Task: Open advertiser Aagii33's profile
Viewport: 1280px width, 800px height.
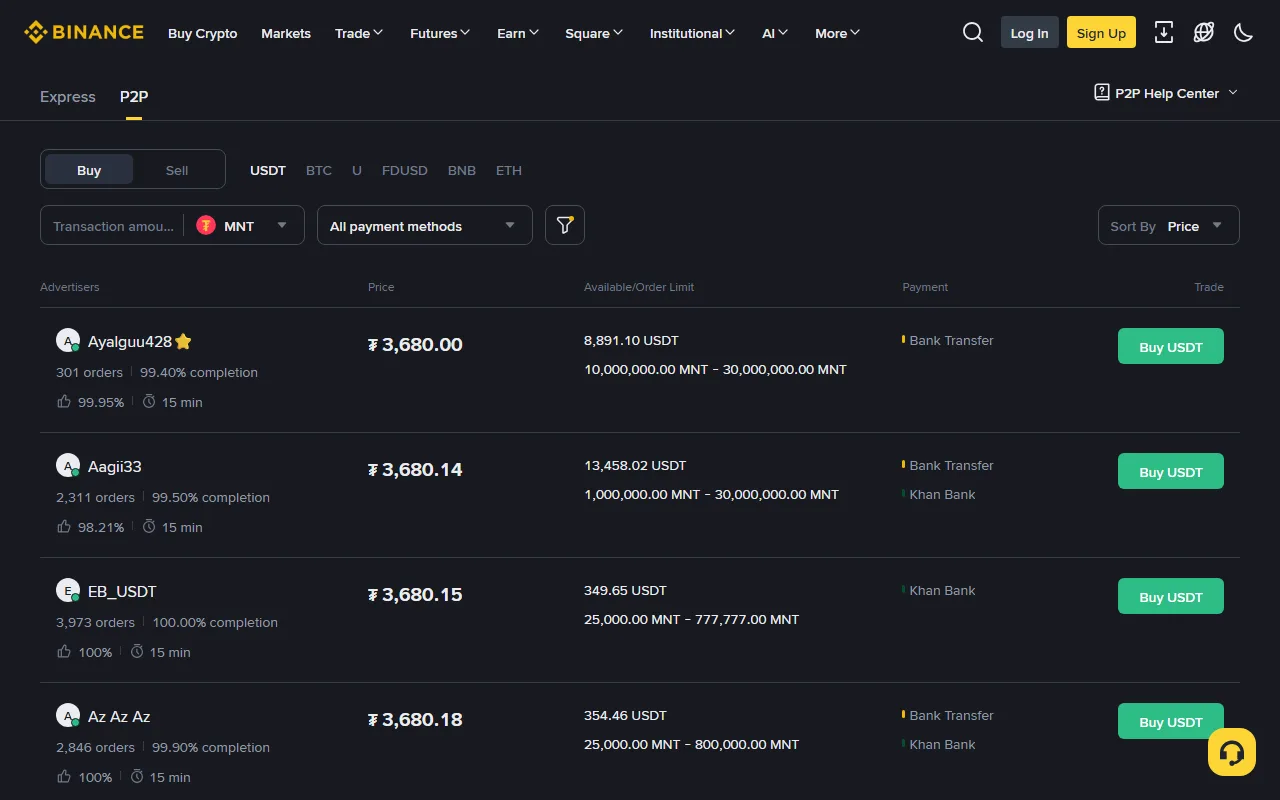Action: (x=115, y=466)
